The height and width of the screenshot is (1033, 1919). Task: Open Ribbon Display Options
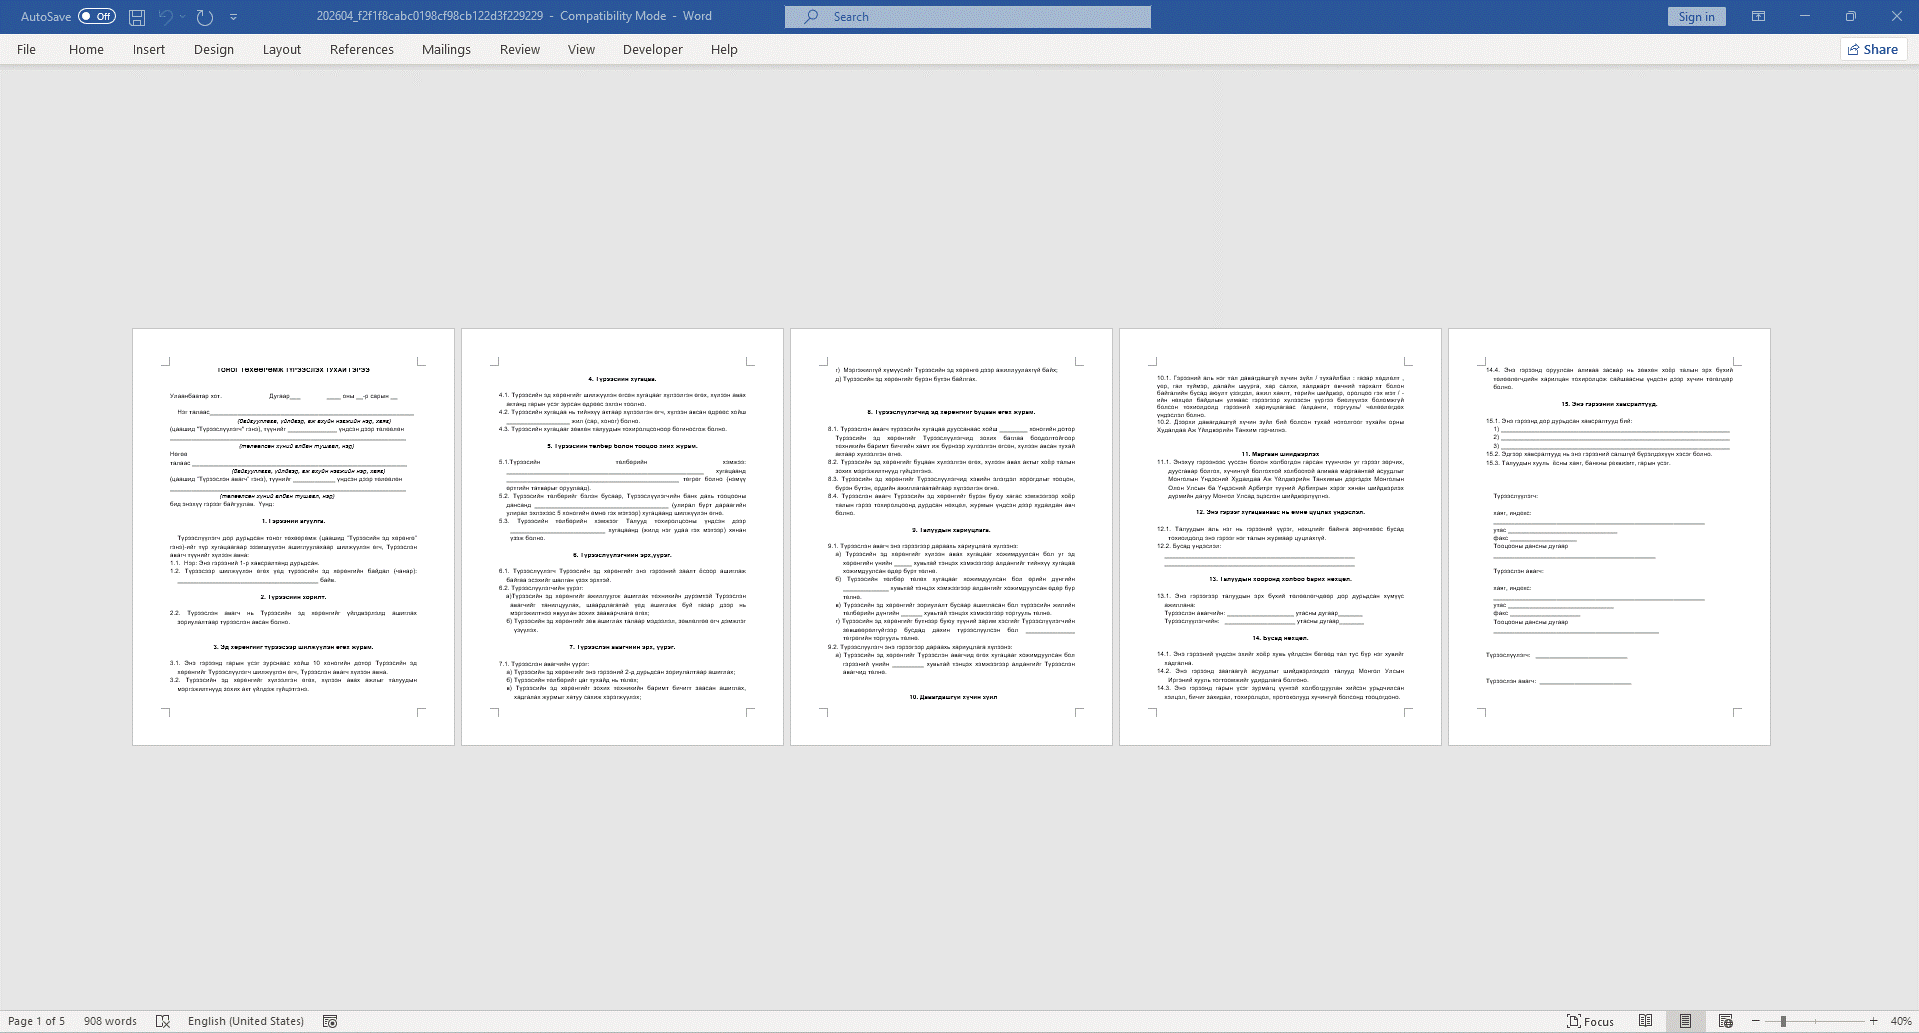pos(1758,17)
